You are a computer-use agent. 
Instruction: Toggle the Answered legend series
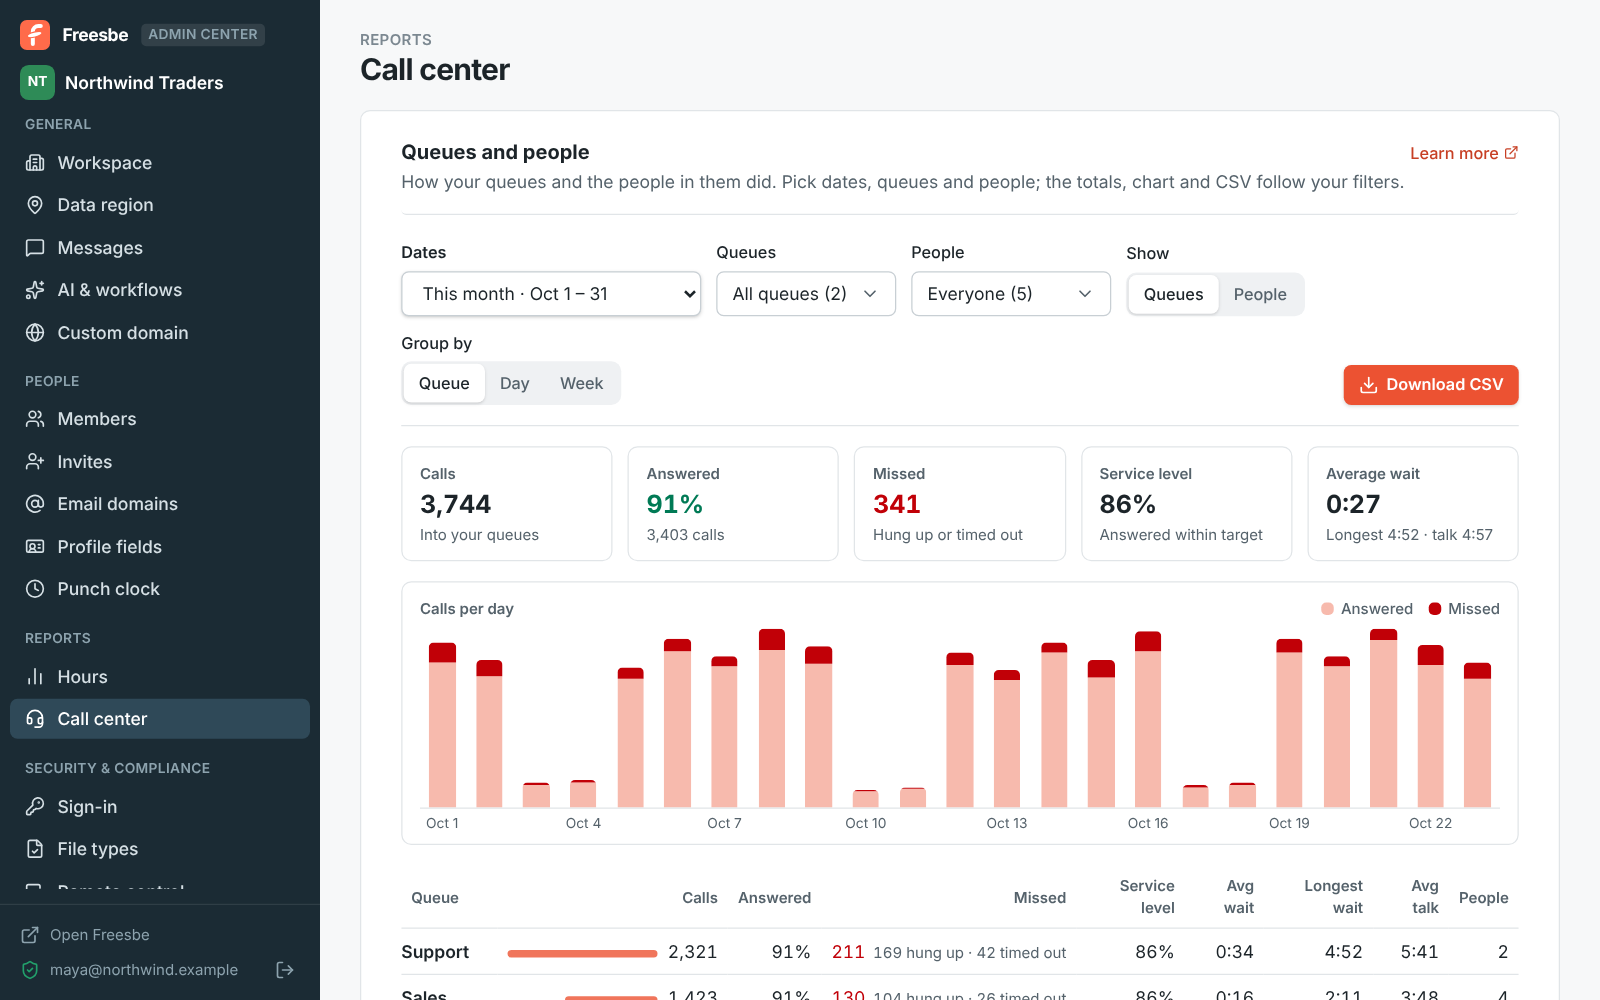(x=1366, y=609)
